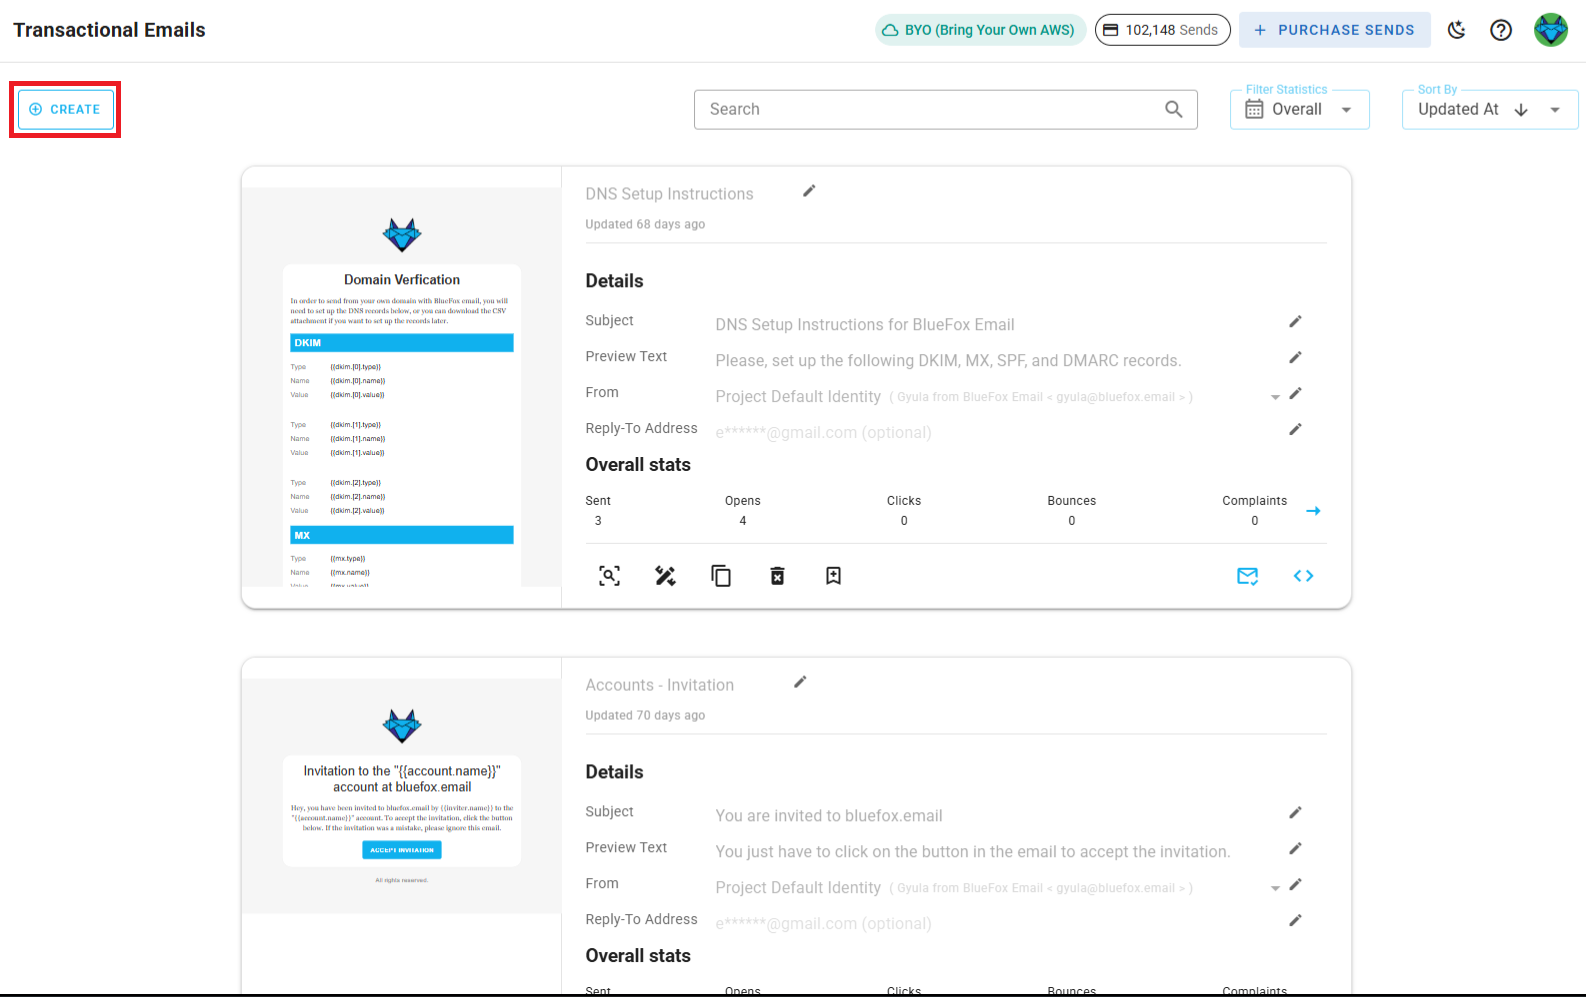Edit Accounts - Invitation name pencil
Image resolution: width=1586 pixels, height=997 pixels.
point(800,682)
